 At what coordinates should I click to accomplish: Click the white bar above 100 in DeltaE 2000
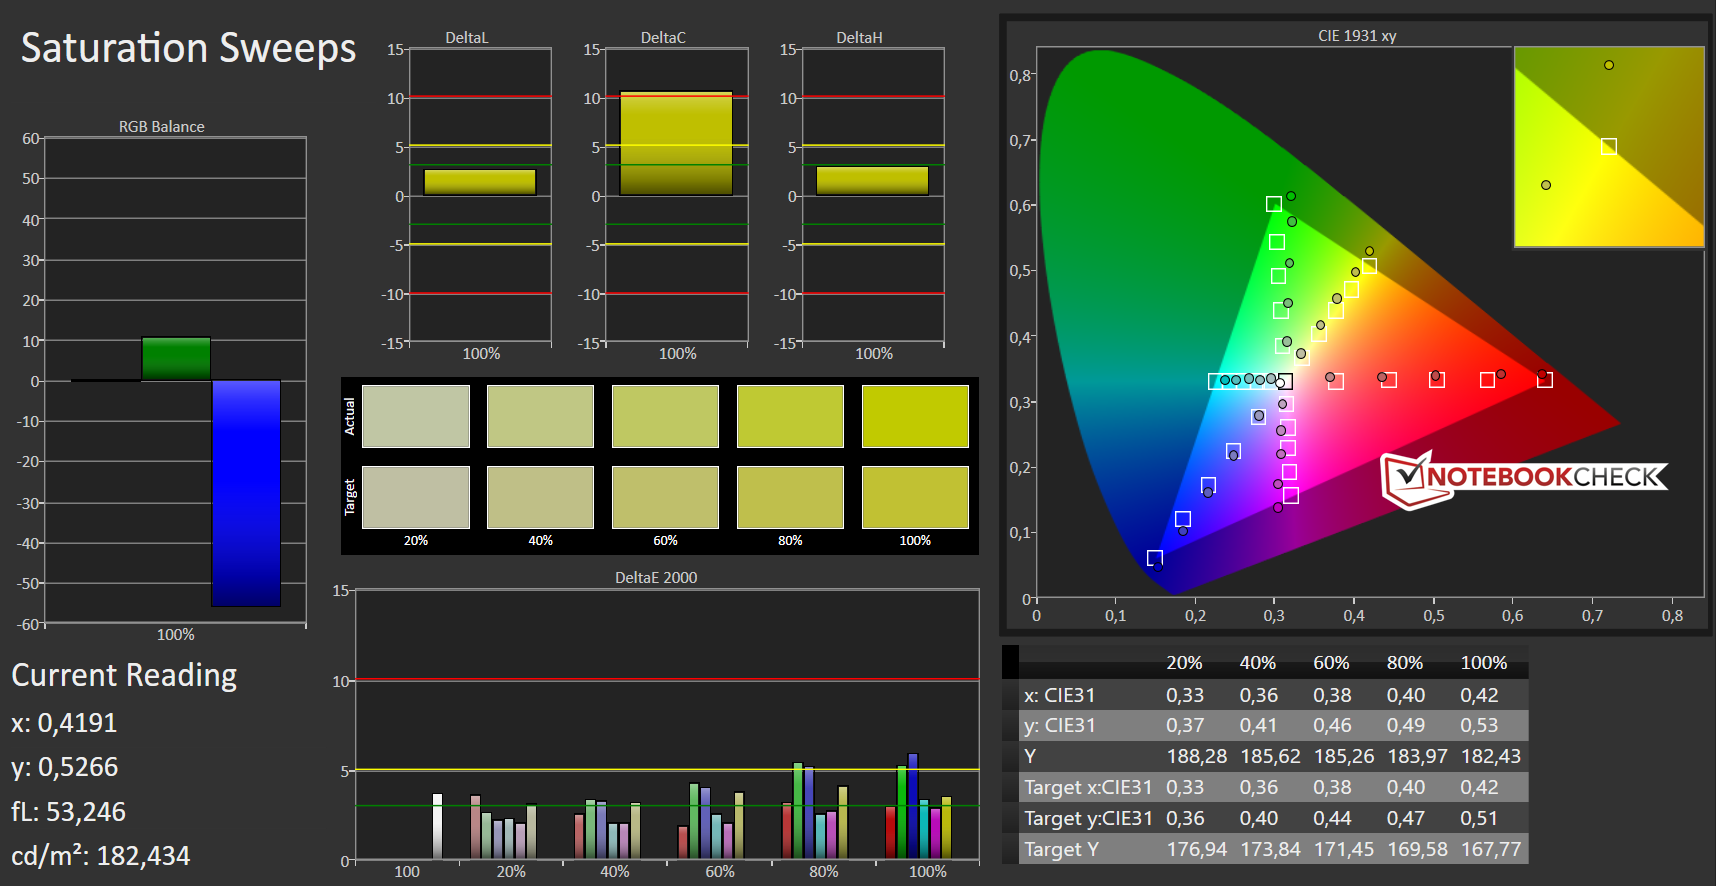tap(437, 826)
